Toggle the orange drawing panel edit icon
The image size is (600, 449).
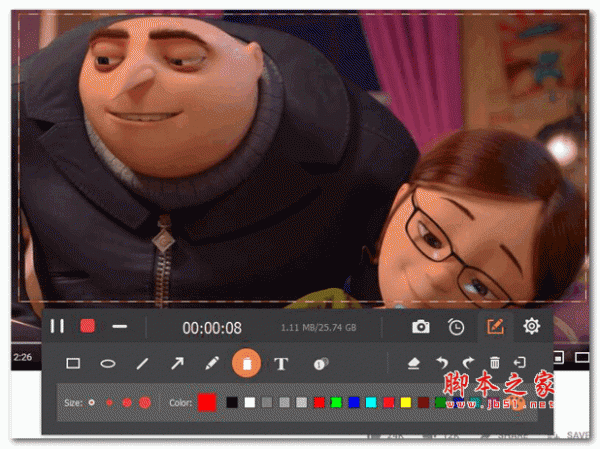click(x=495, y=327)
